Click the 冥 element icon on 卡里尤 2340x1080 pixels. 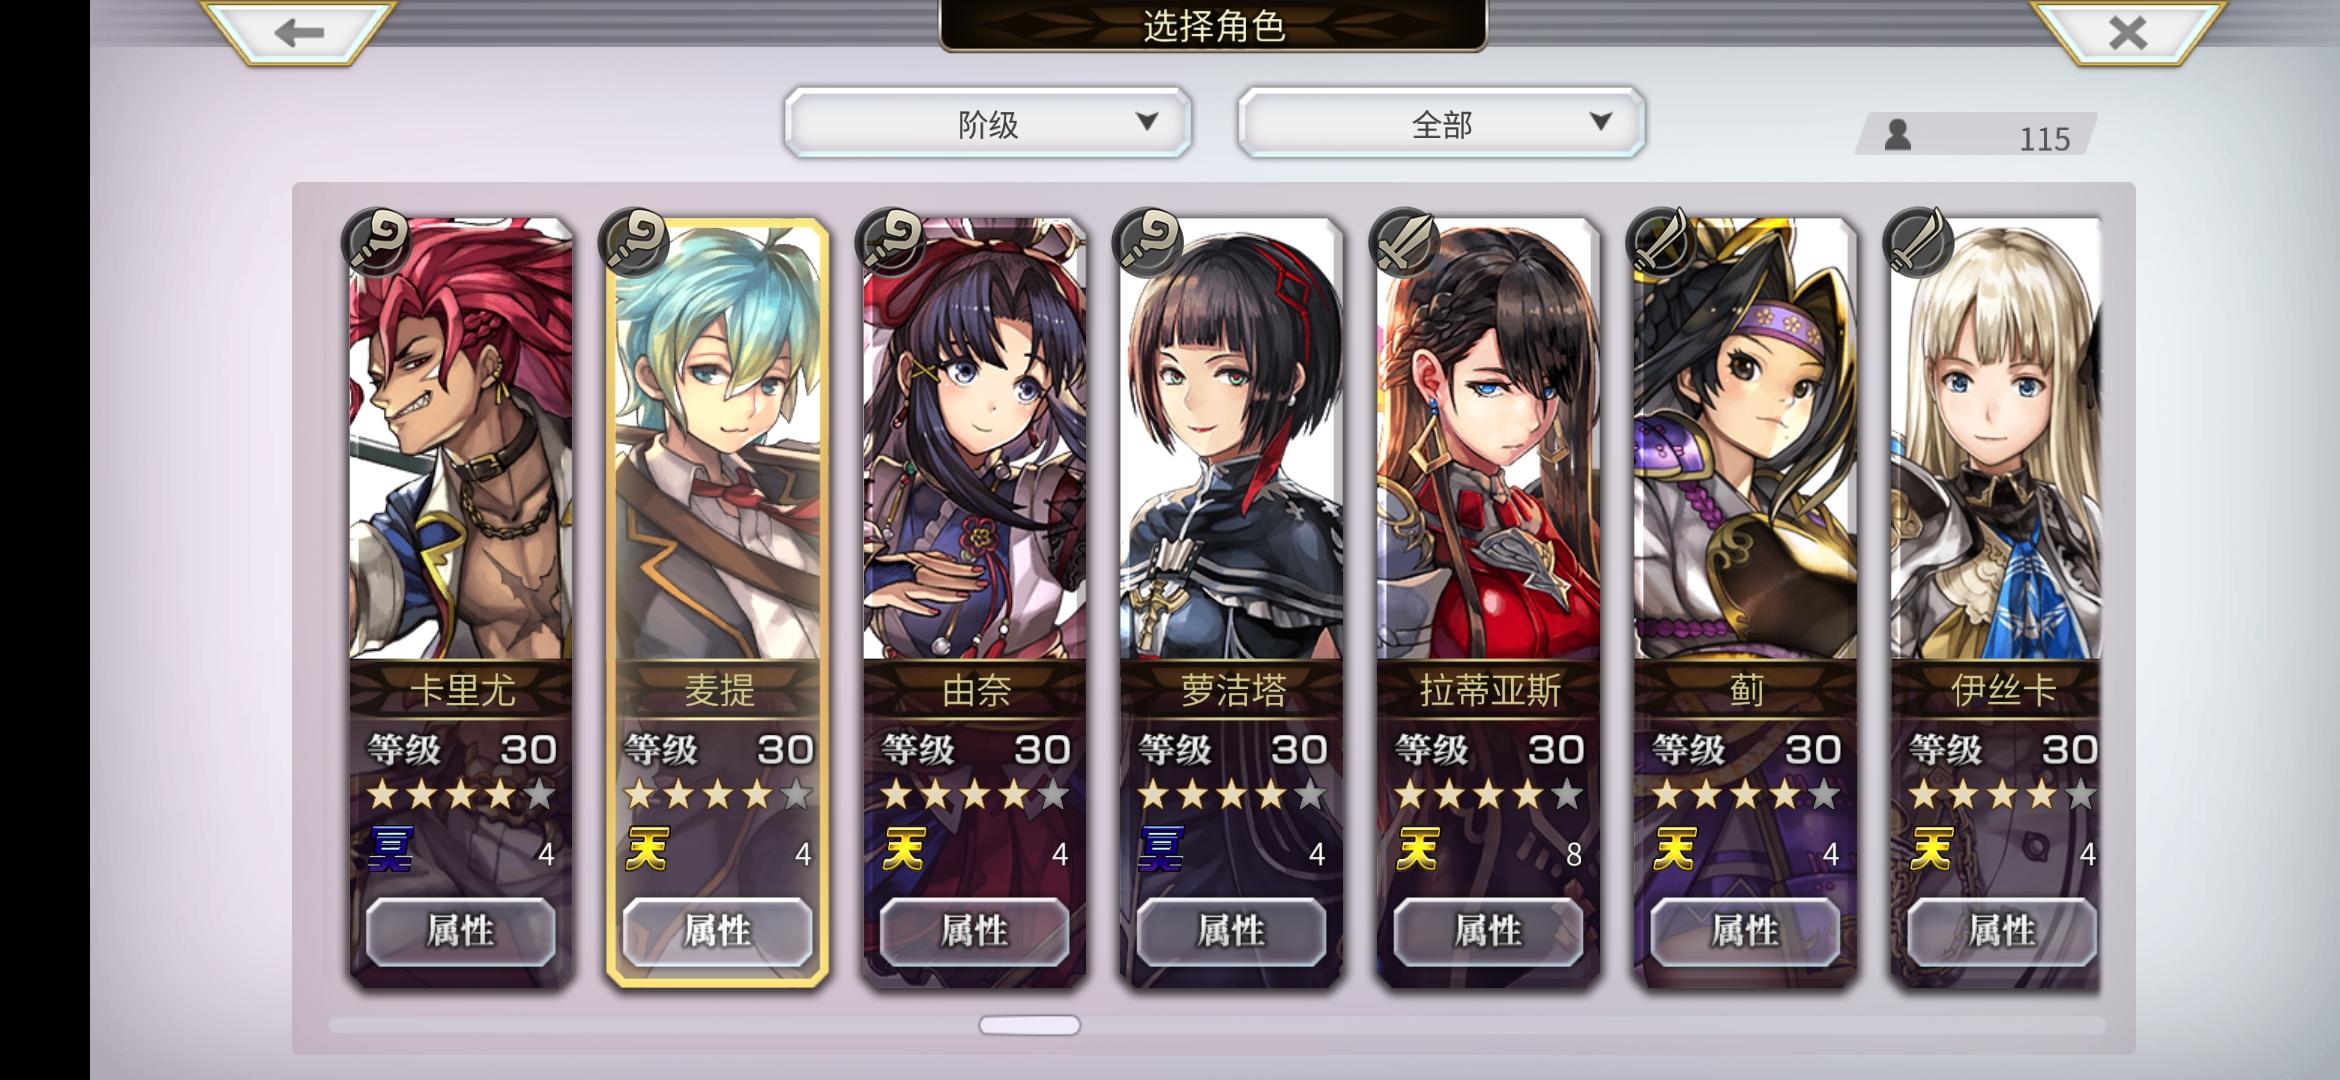(391, 849)
